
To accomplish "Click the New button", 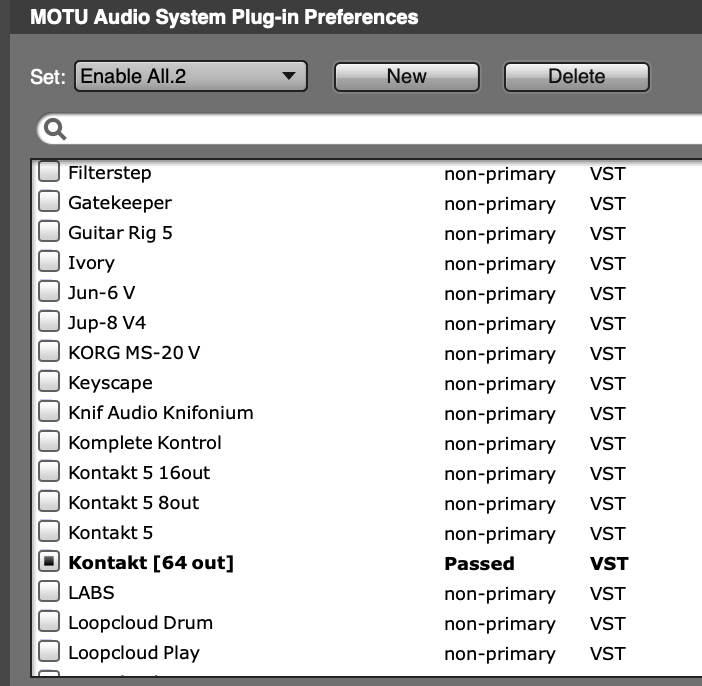I will 407,77.
